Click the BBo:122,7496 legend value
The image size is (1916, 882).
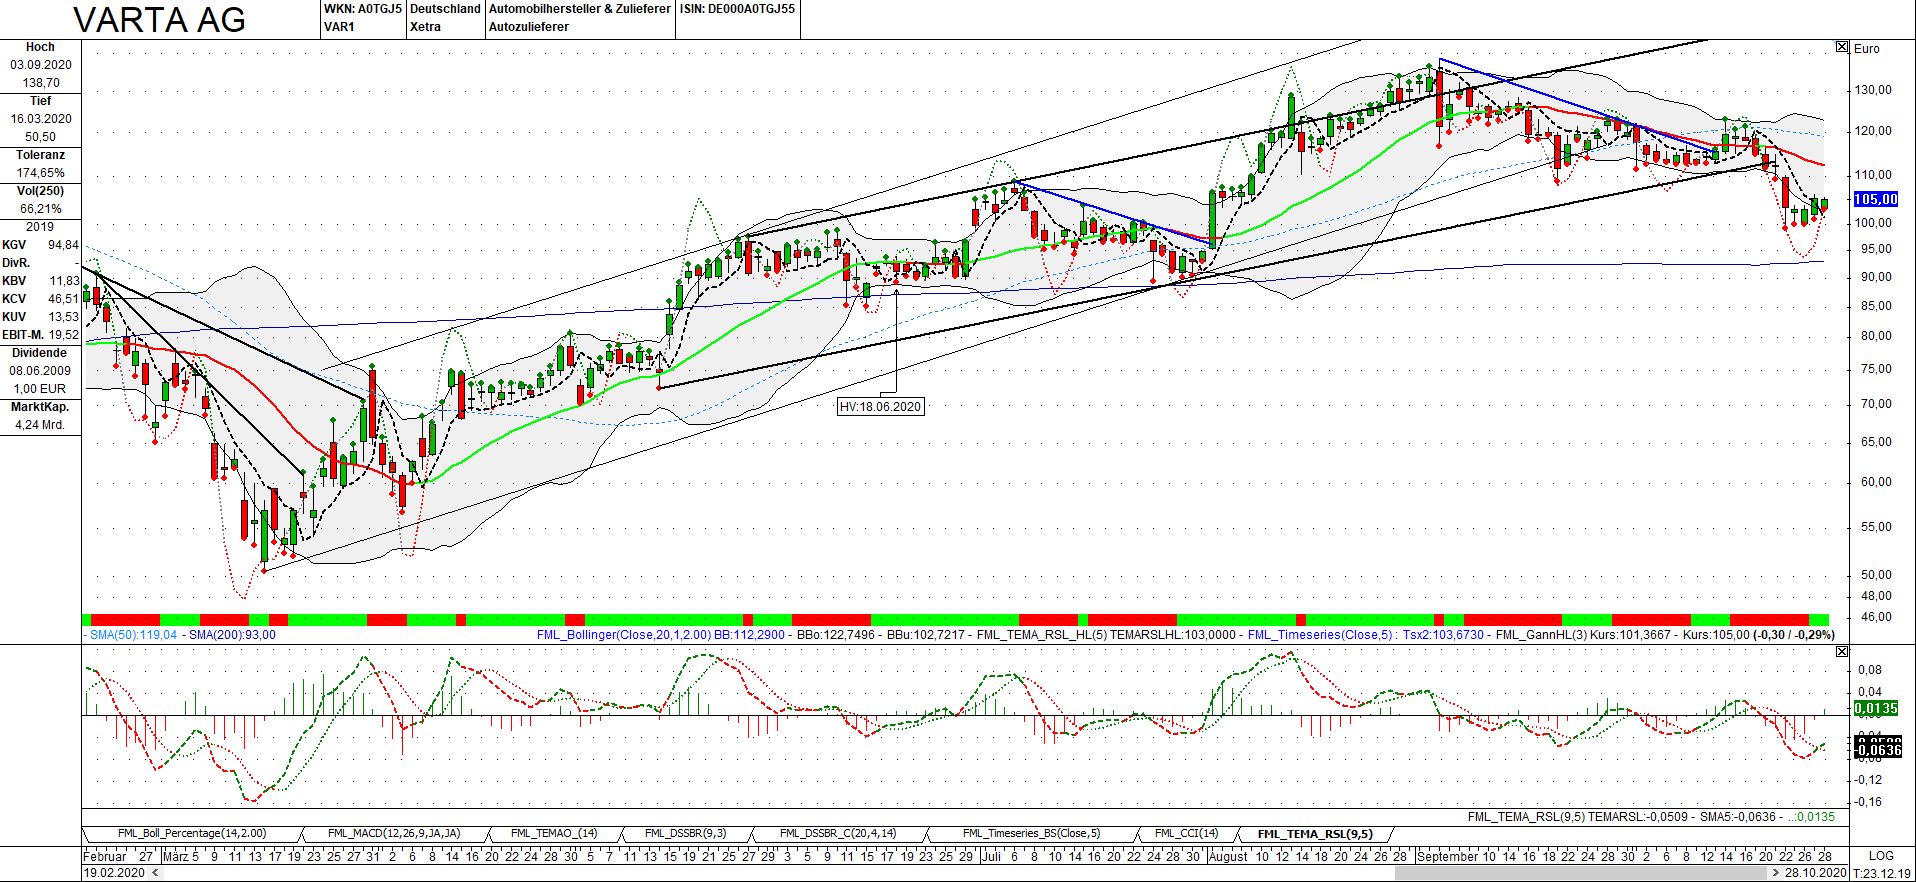(836, 635)
